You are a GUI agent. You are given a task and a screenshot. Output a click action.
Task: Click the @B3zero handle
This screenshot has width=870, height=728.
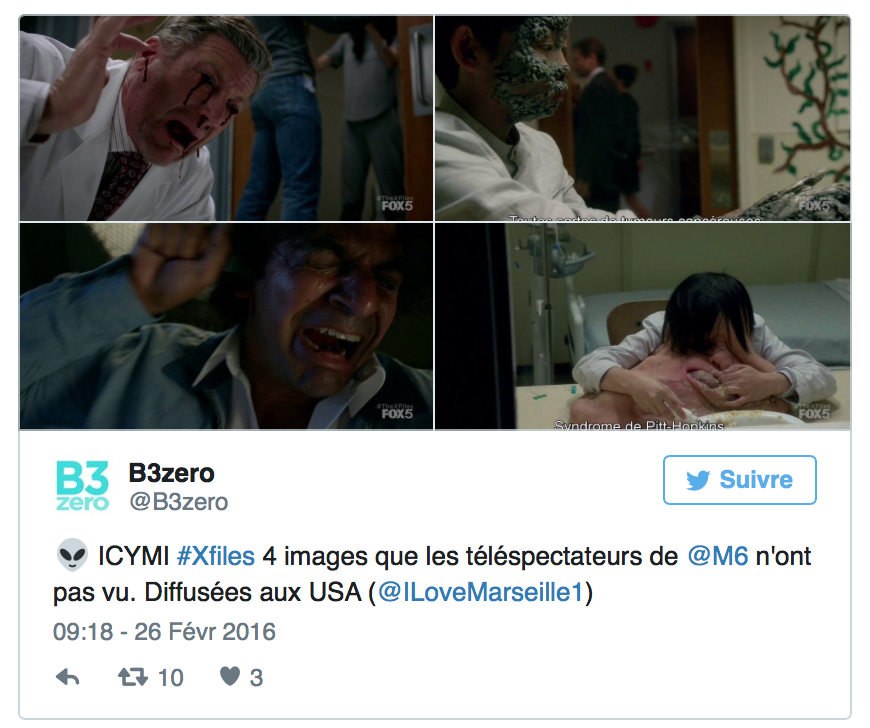(x=179, y=502)
